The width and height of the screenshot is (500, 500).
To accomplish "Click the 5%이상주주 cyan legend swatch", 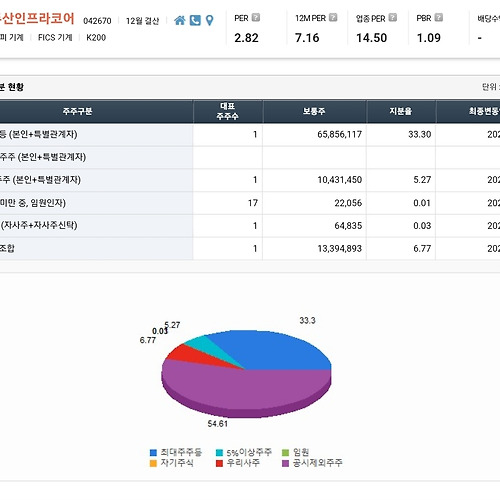I will pyautogui.click(x=219, y=452).
